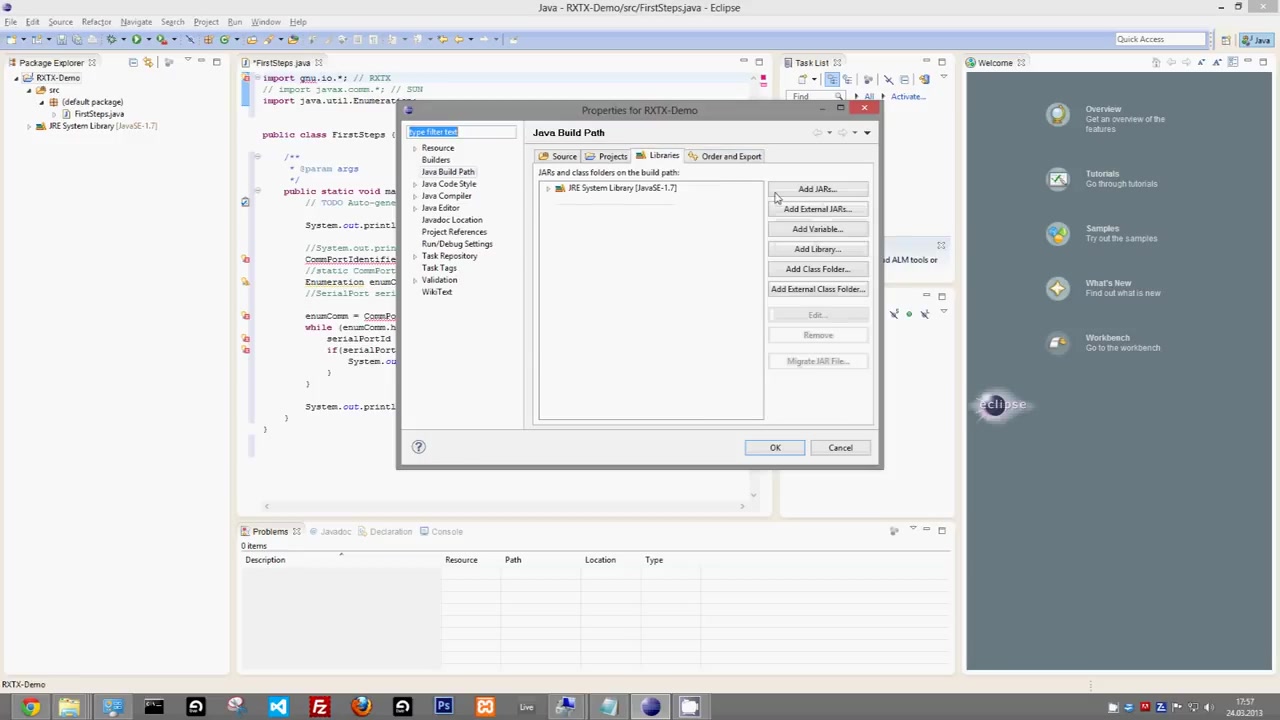The image size is (1280, 720).
Task: Expand Java Compiler node
Action: pyautogui.click(x=415, y=196)
